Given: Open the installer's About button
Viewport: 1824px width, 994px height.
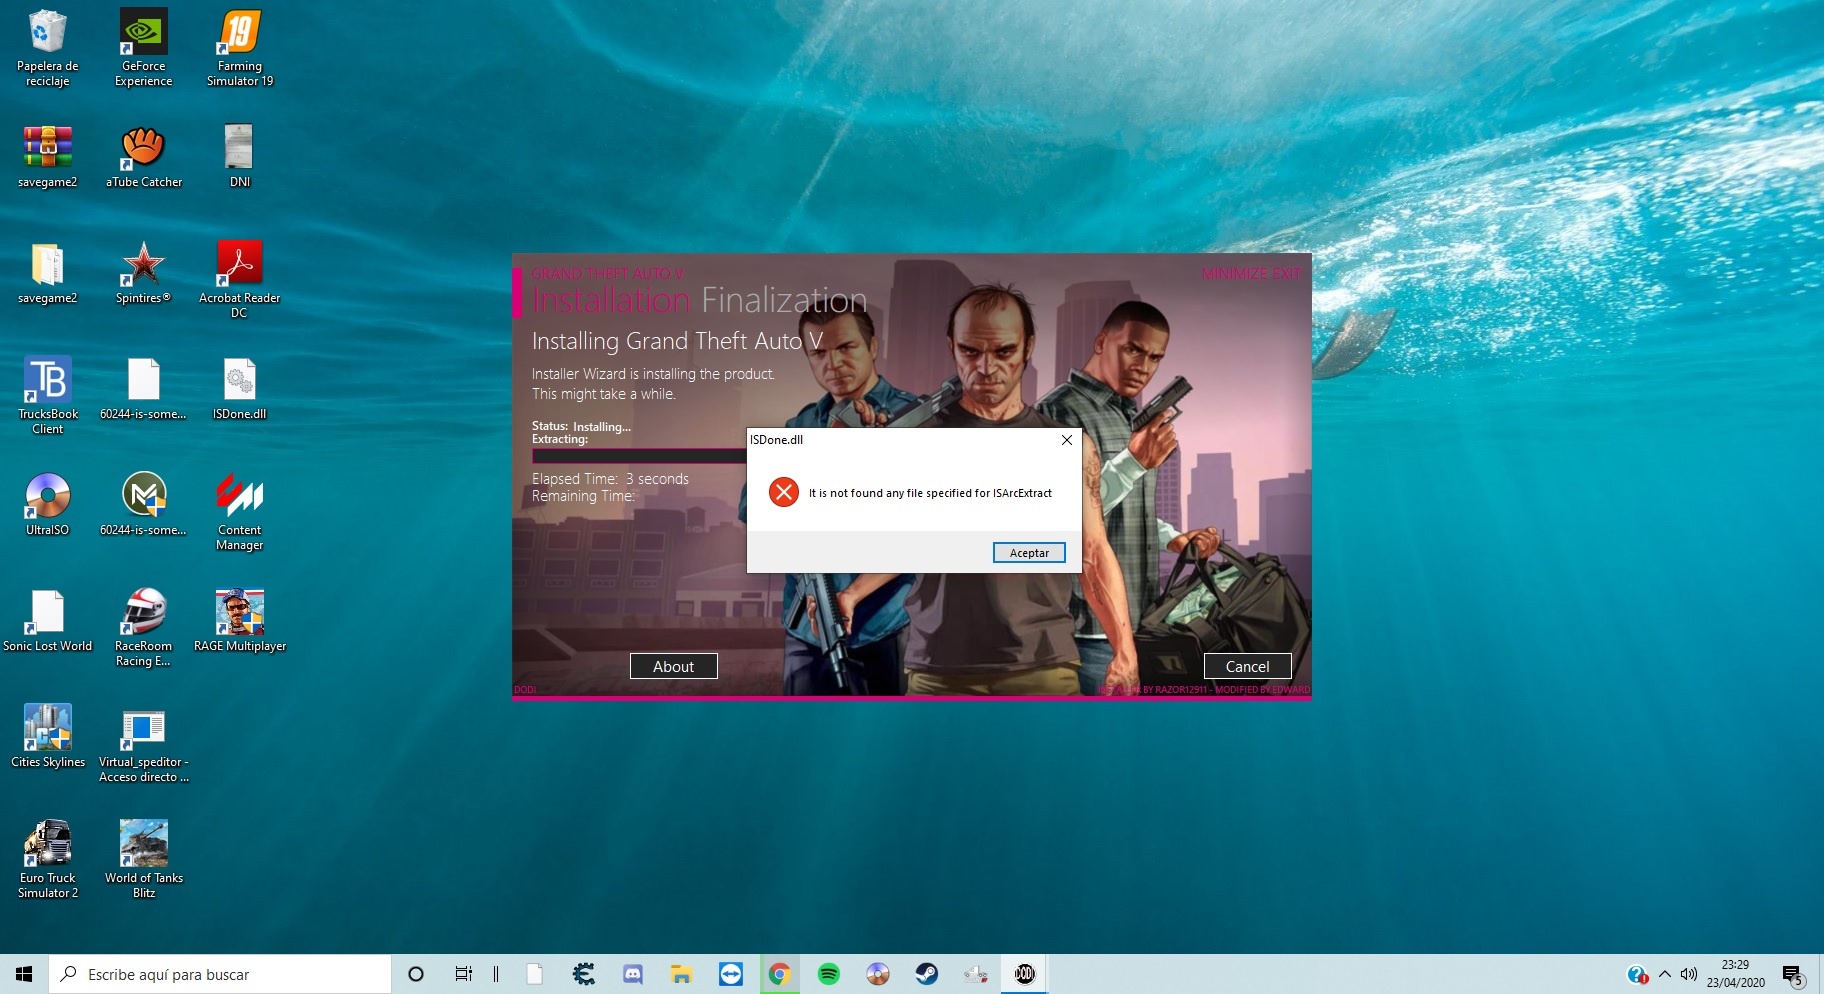Looking at the screenshot, I should pyautogui.click(x=673, y=667).
